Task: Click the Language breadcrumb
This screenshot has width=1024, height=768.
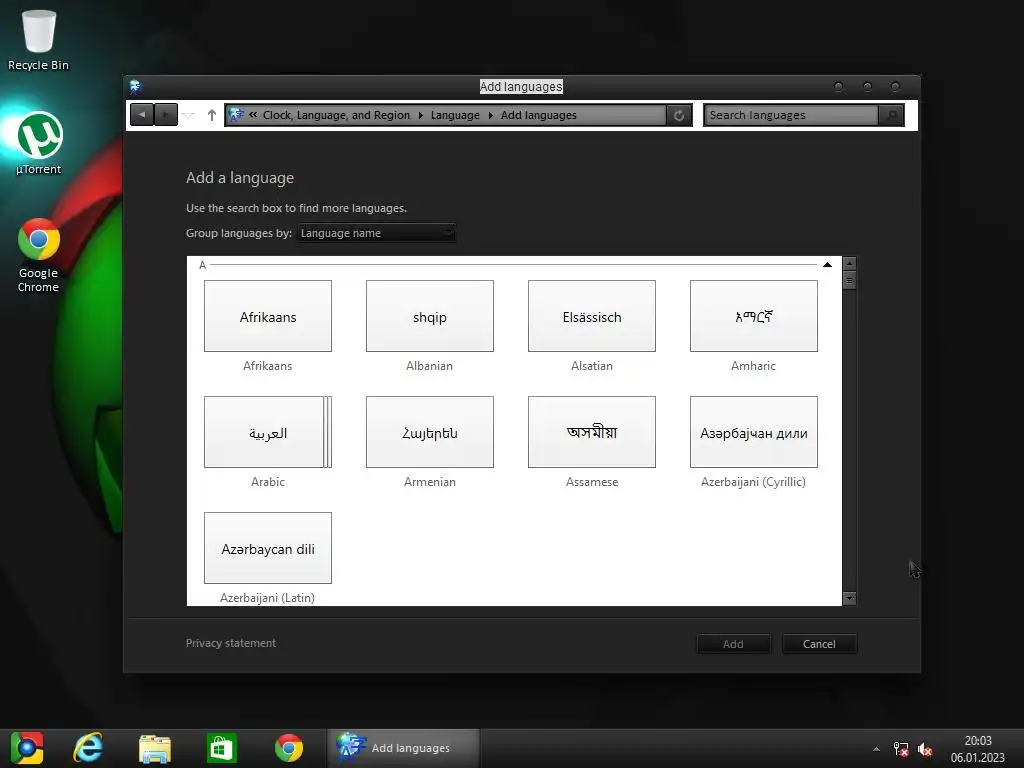Action: (455, 115)
